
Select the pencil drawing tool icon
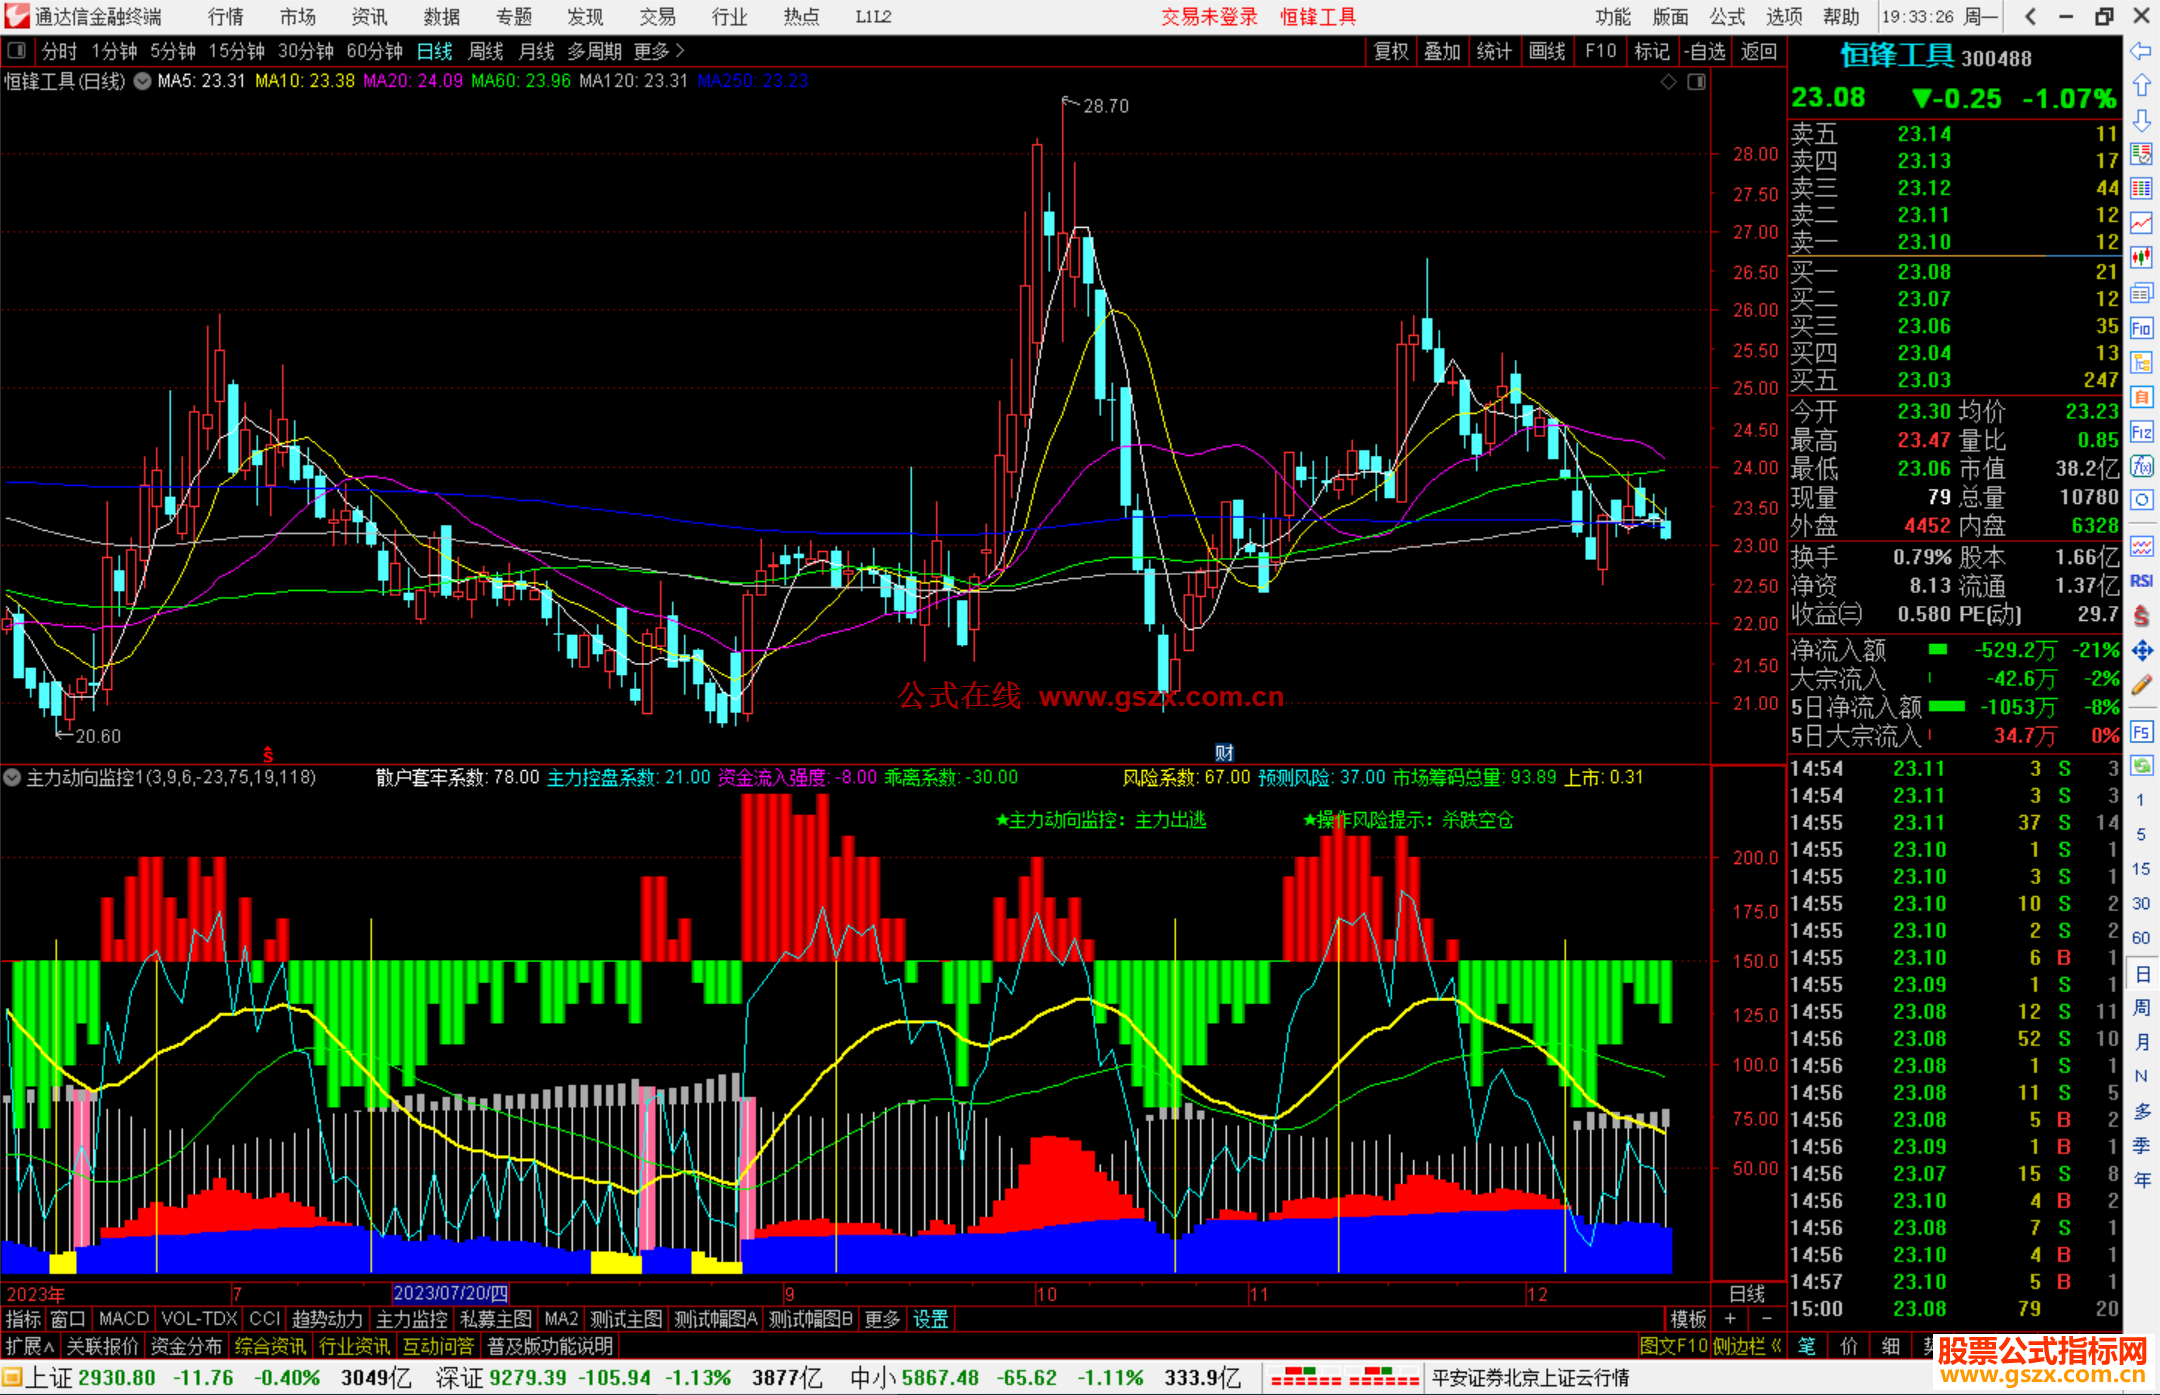(2141, 685)
